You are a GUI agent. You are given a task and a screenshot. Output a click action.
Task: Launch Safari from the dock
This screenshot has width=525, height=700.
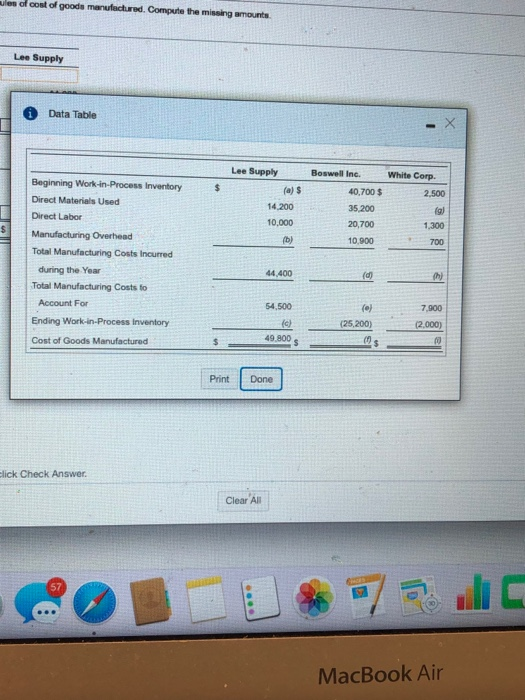pyautogui.click(x=95, y=603)
